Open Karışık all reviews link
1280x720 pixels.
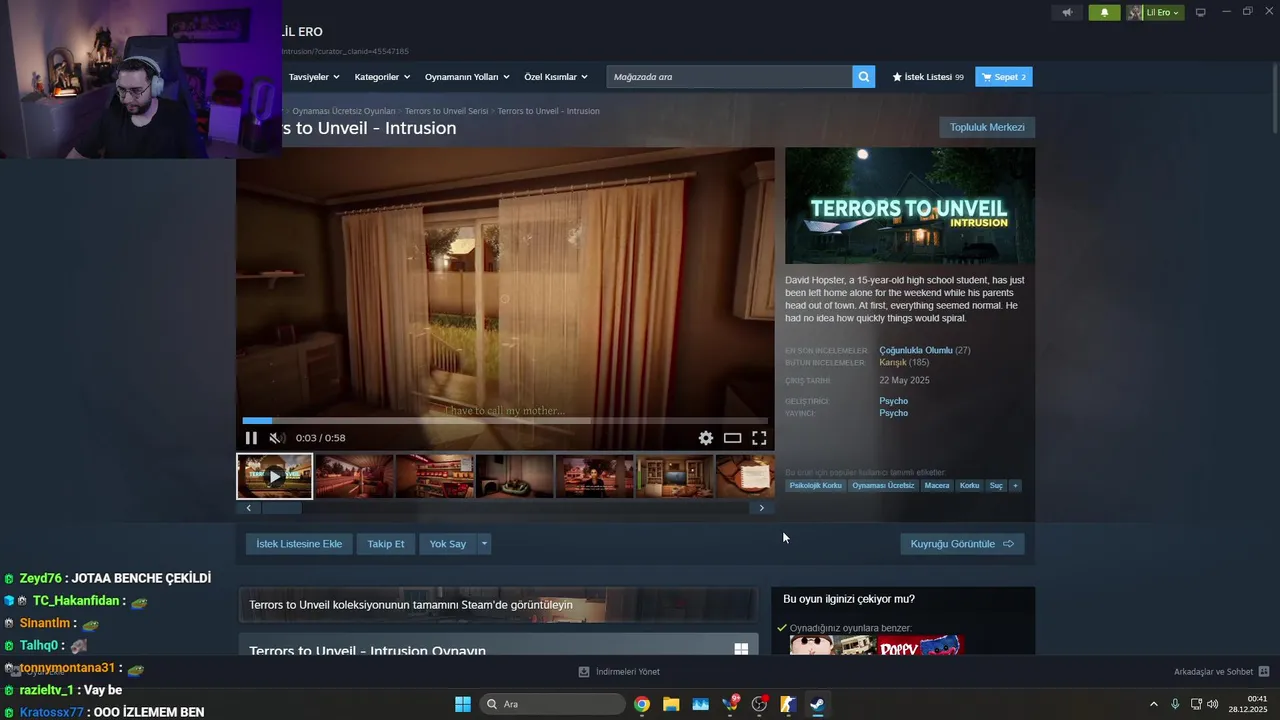893,362
